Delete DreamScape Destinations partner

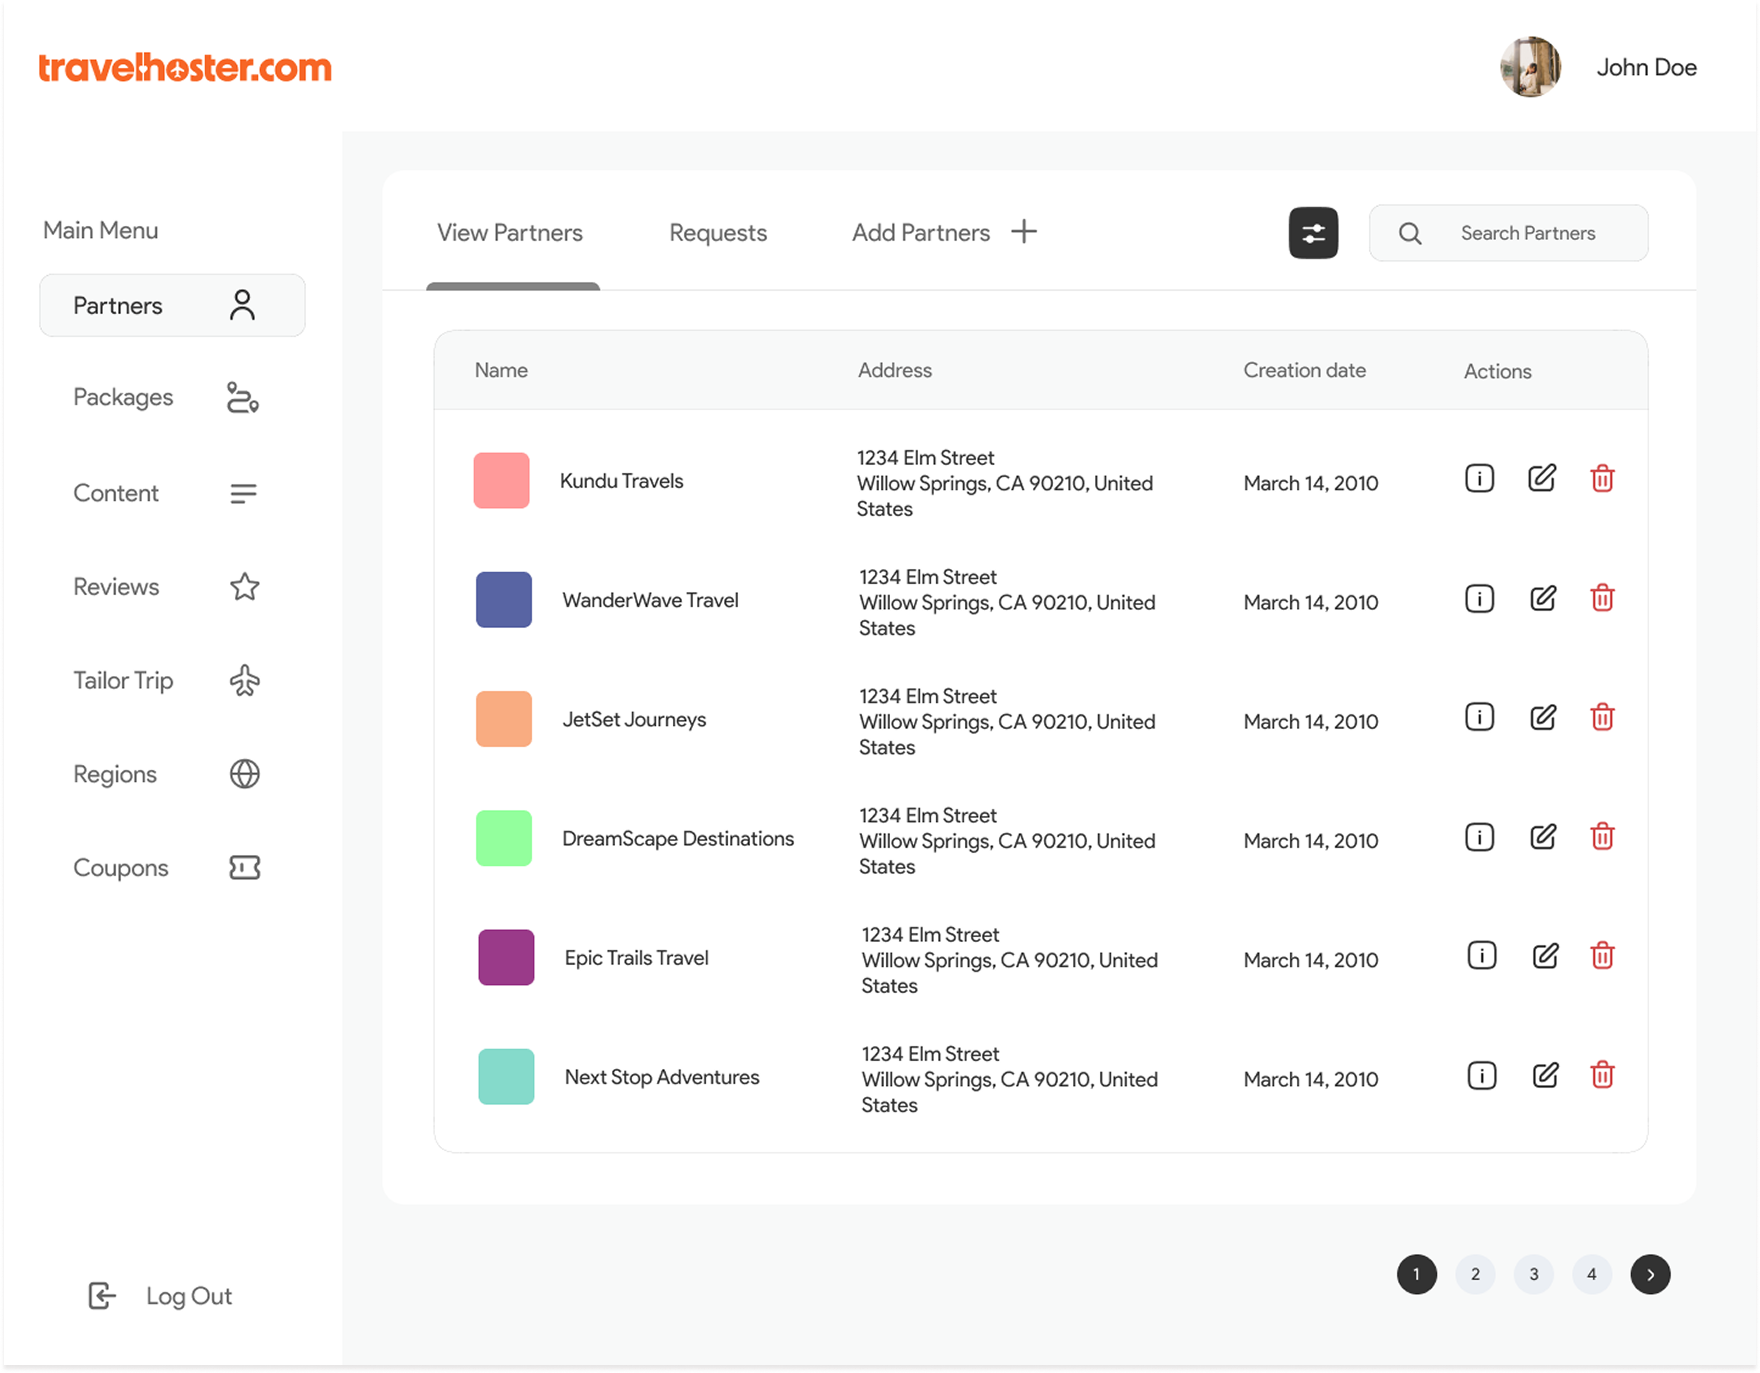coord(1602,836)
